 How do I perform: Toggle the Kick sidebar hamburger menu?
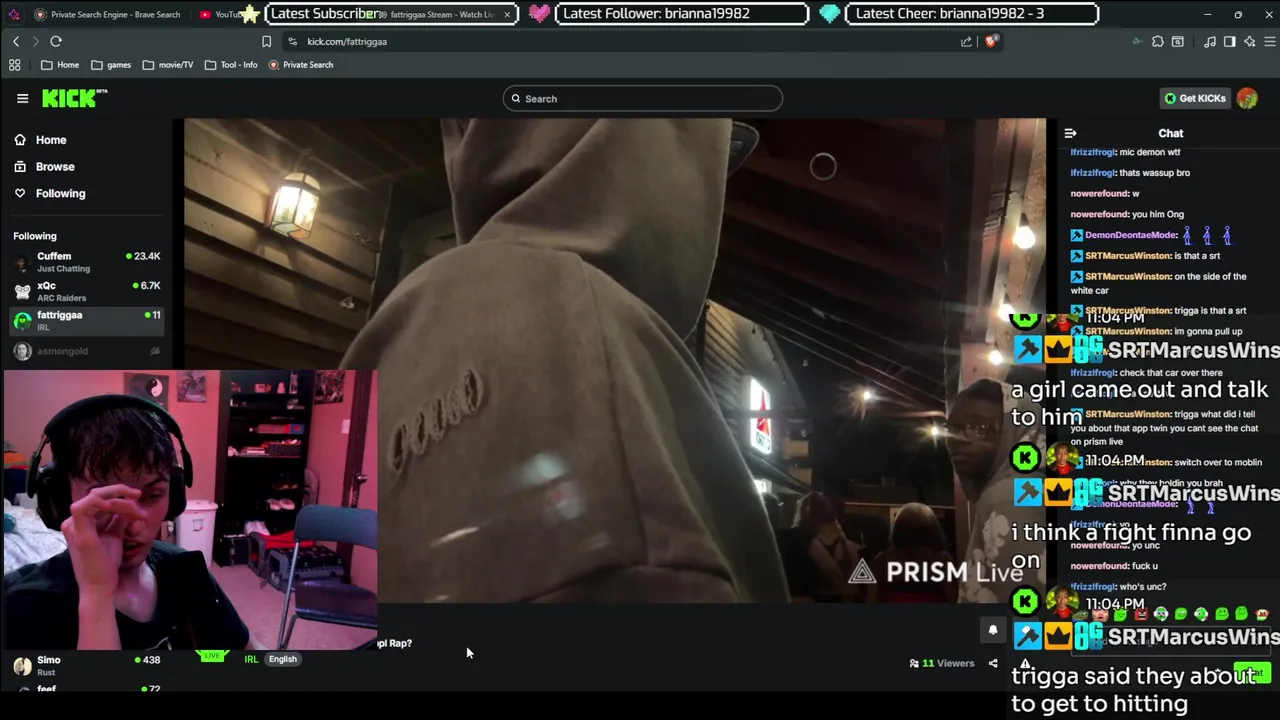[x=22, y=98]
